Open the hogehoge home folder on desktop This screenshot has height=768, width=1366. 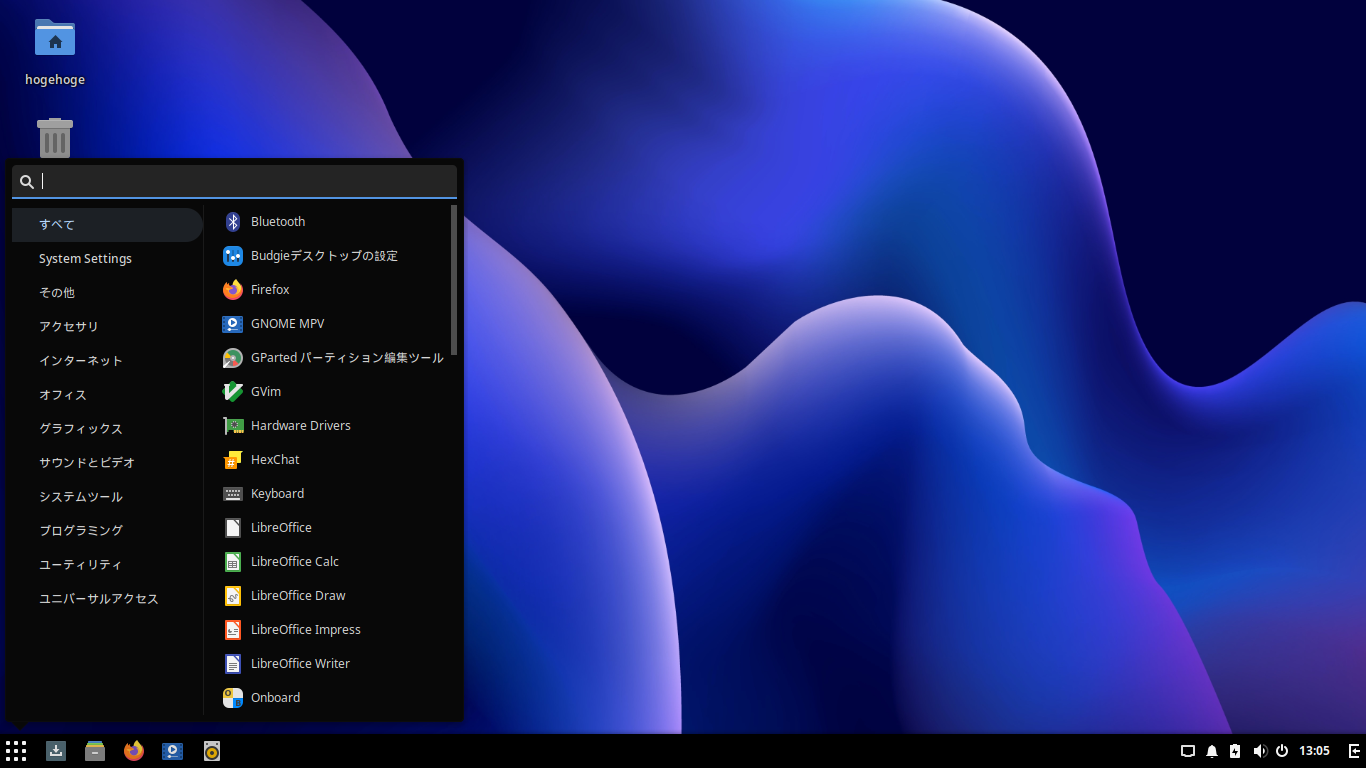(55, 51)
